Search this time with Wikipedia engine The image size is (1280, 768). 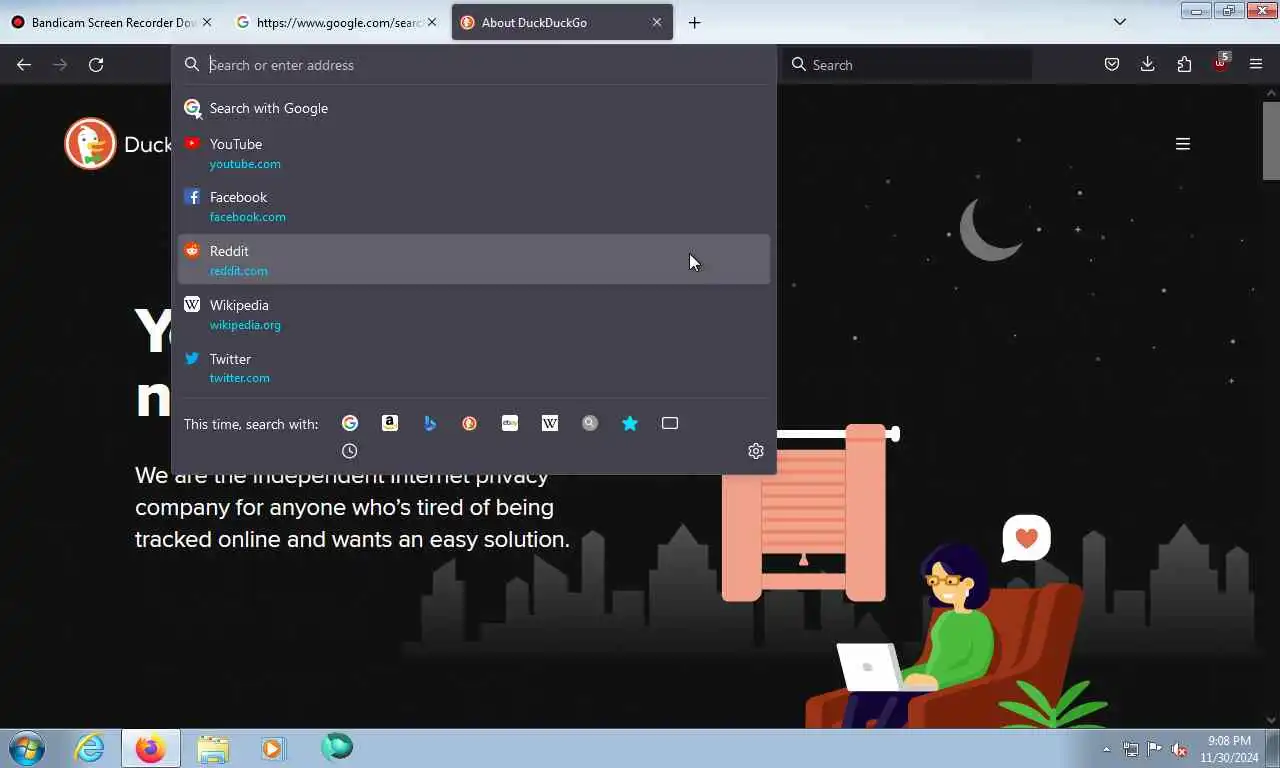pyautogui.click(x=550, y=423)
